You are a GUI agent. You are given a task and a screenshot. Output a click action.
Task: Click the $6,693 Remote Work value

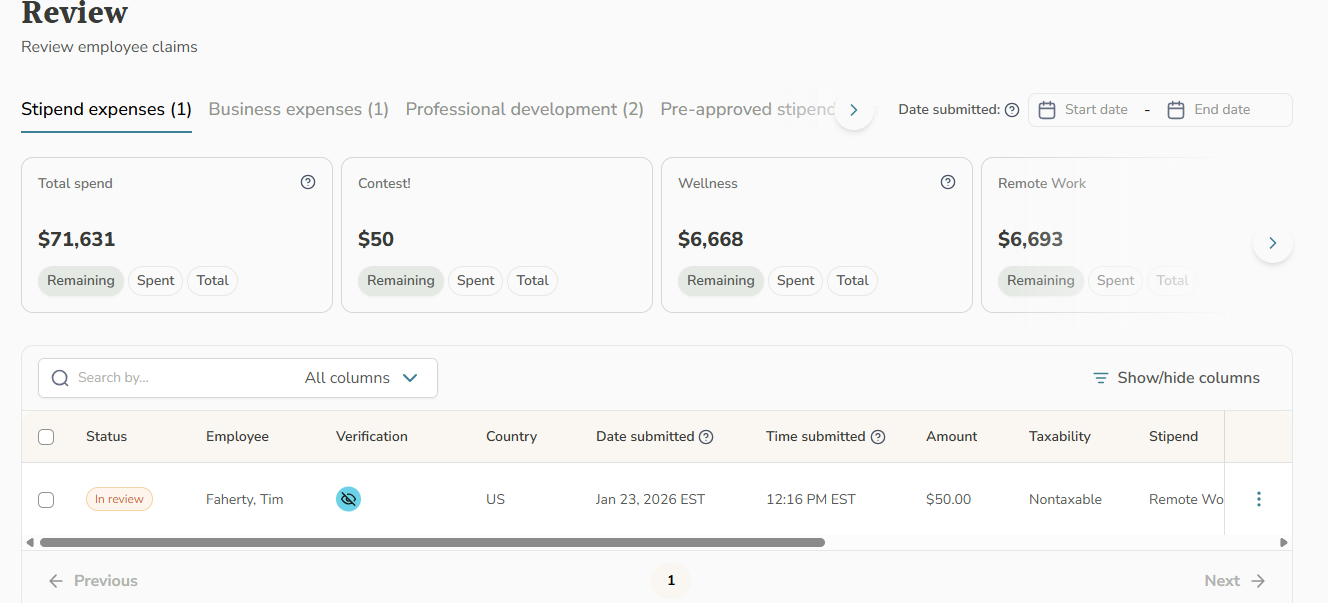coord(1031,240)
